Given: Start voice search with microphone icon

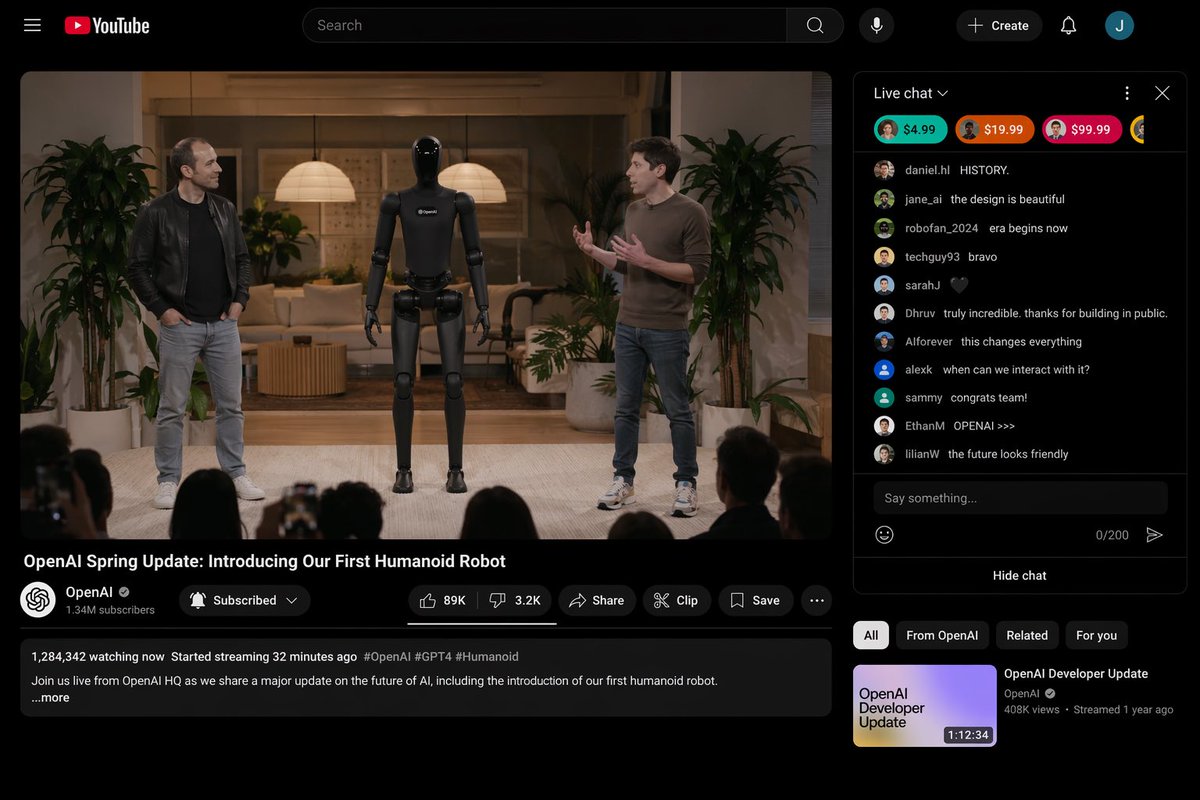Looking at the screenshot, I should click(x=876, y=25).
